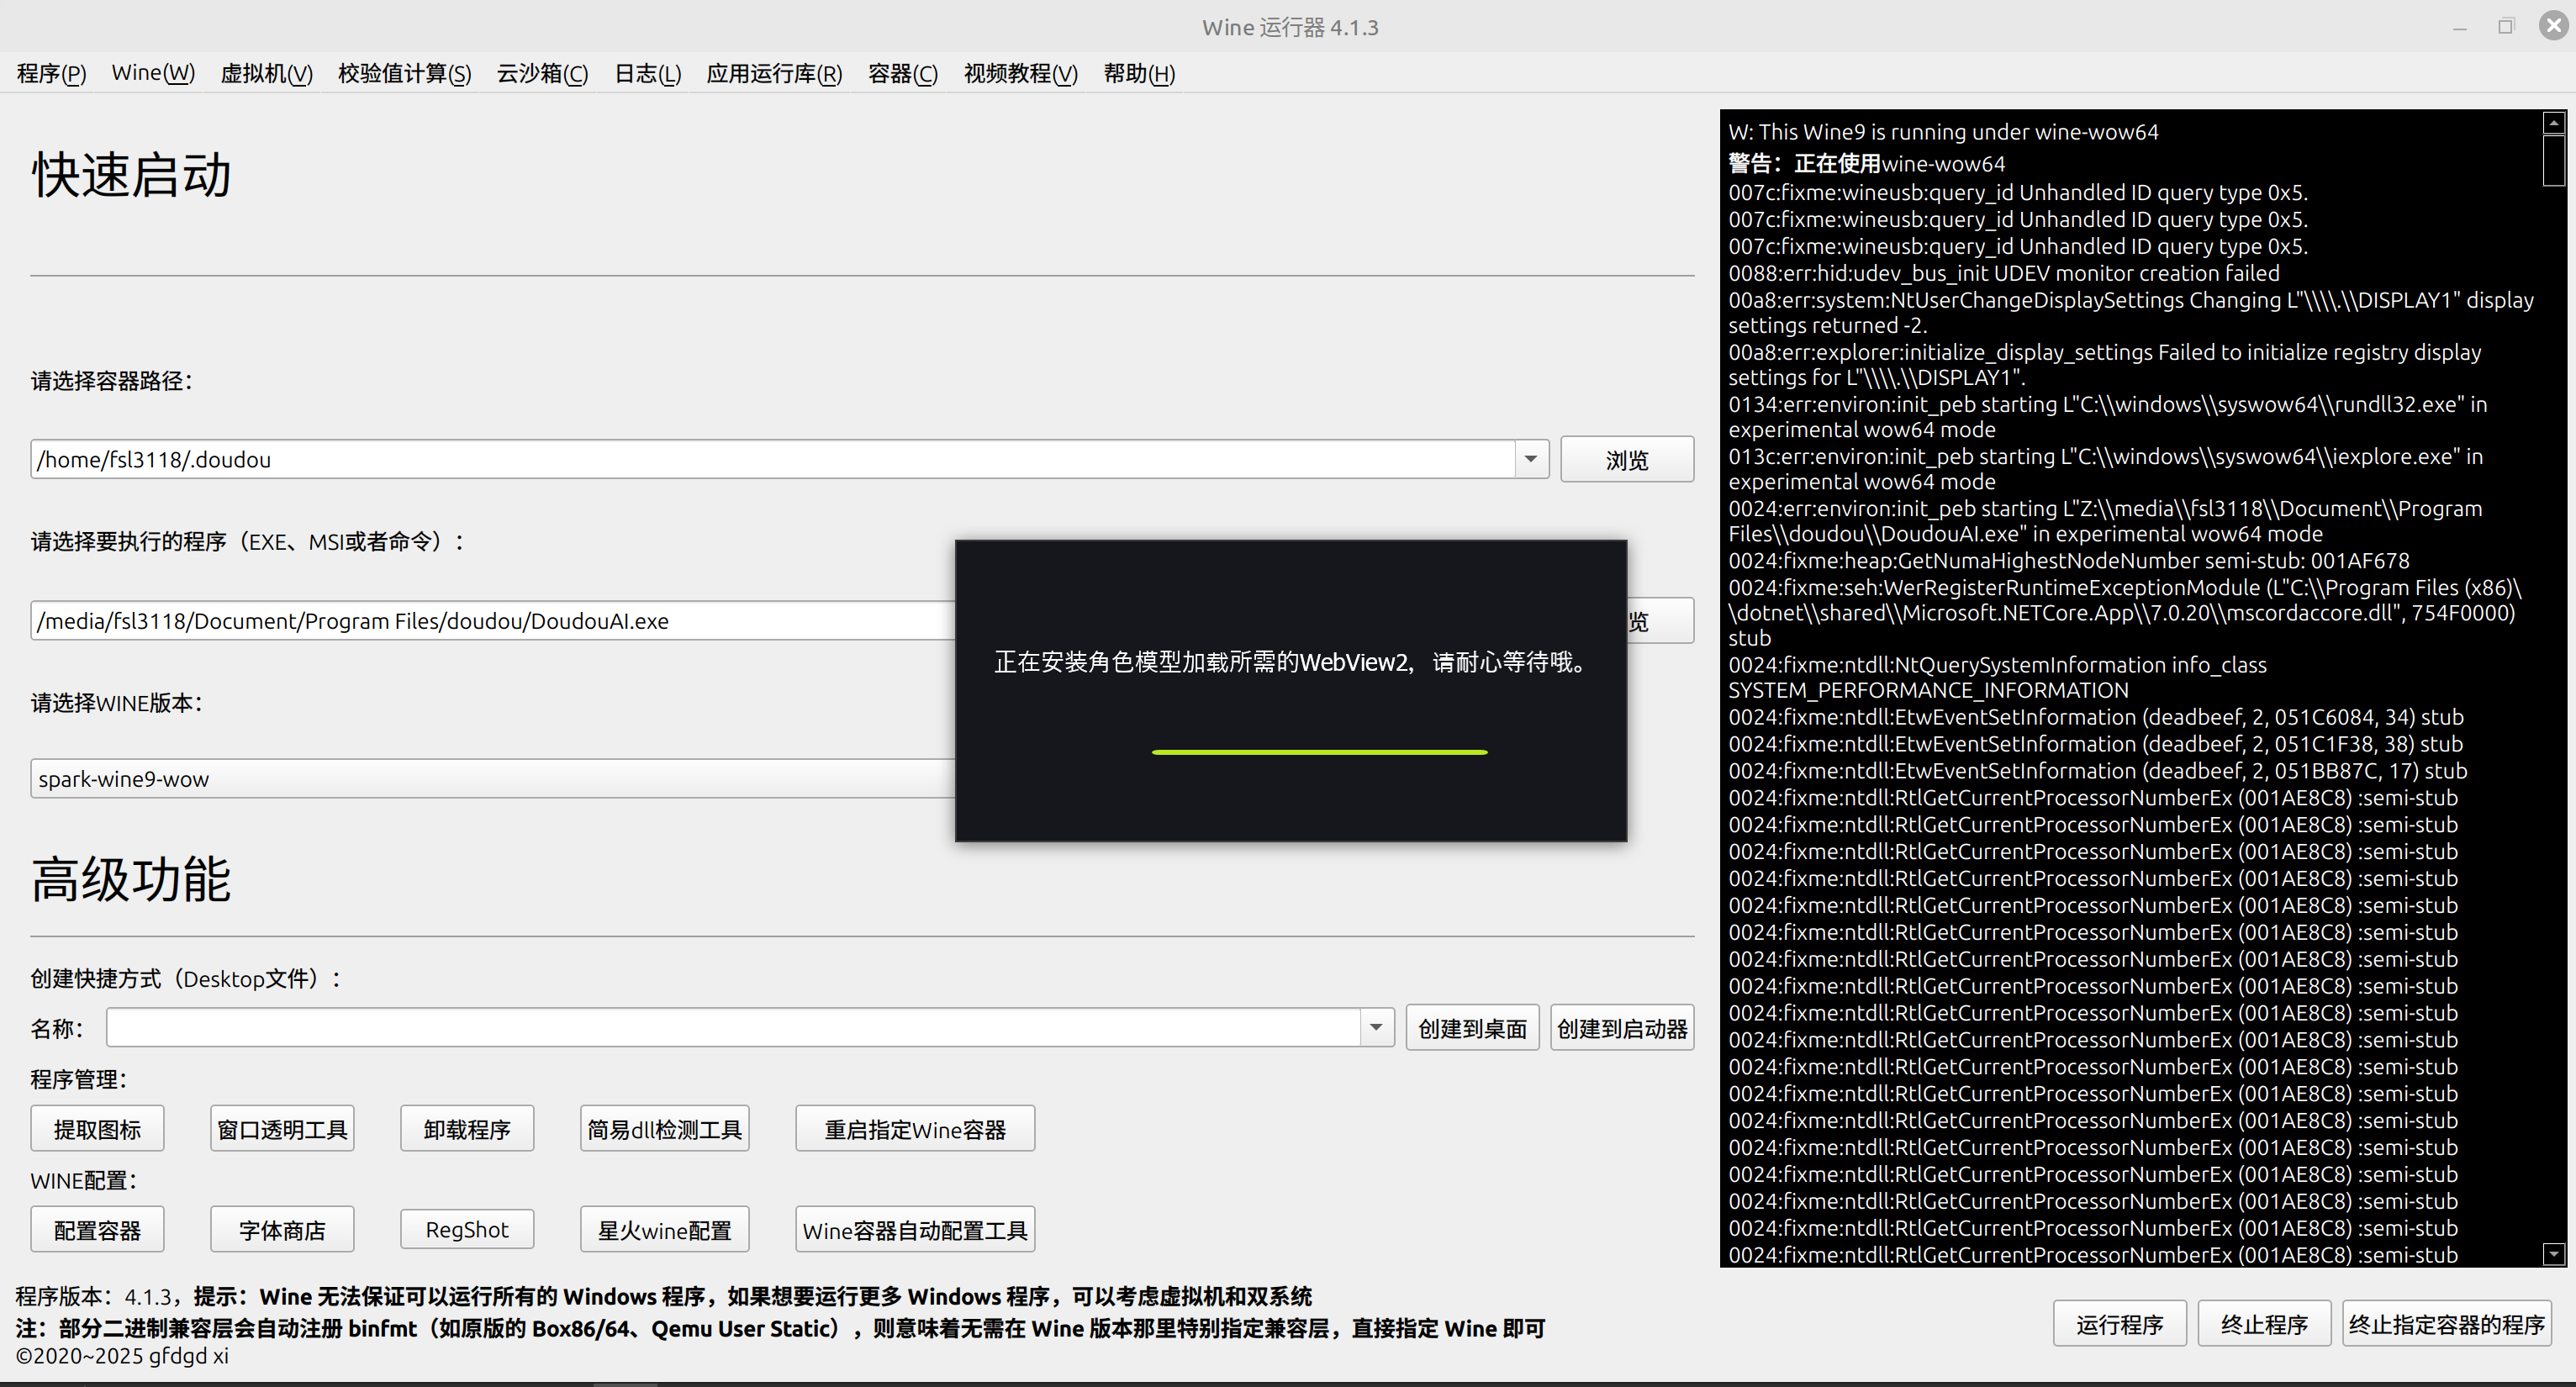
Task: Expand the container path dropdown arrow
Action: click(1530, 459)
